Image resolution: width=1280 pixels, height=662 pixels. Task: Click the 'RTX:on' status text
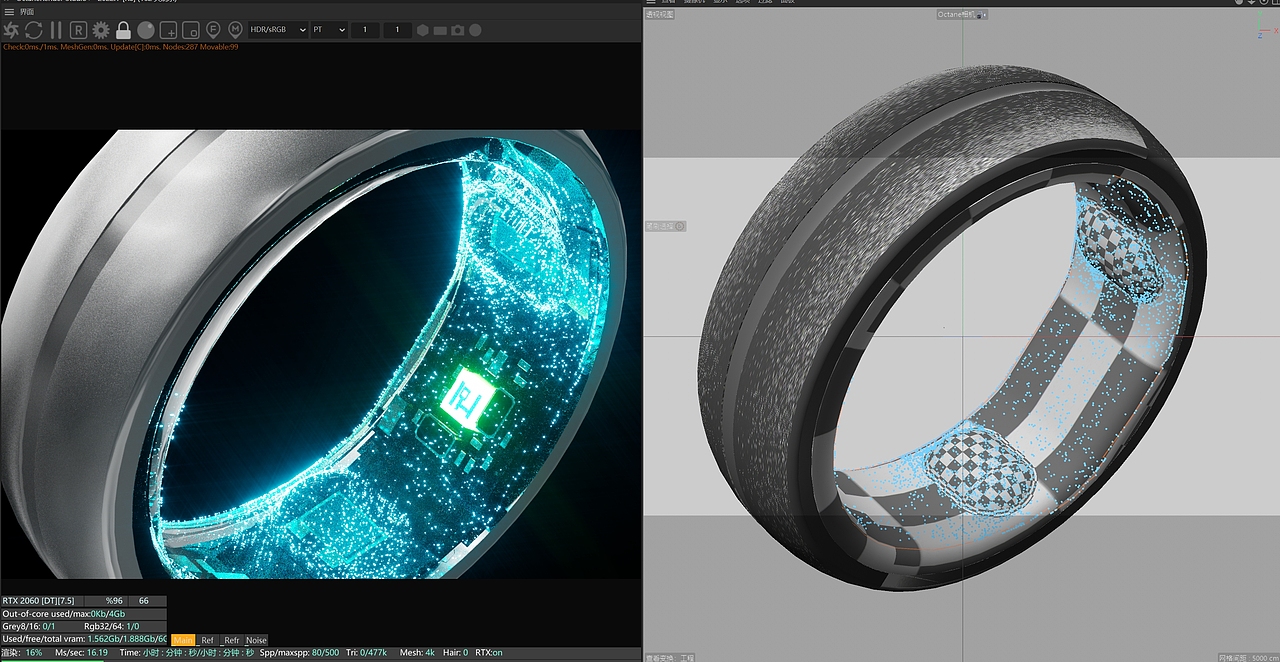[x=489, y=652]
